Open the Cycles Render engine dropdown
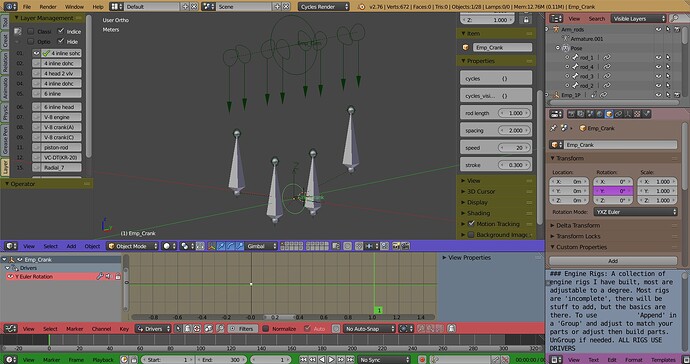690x364 pixels. click(323, 7)
